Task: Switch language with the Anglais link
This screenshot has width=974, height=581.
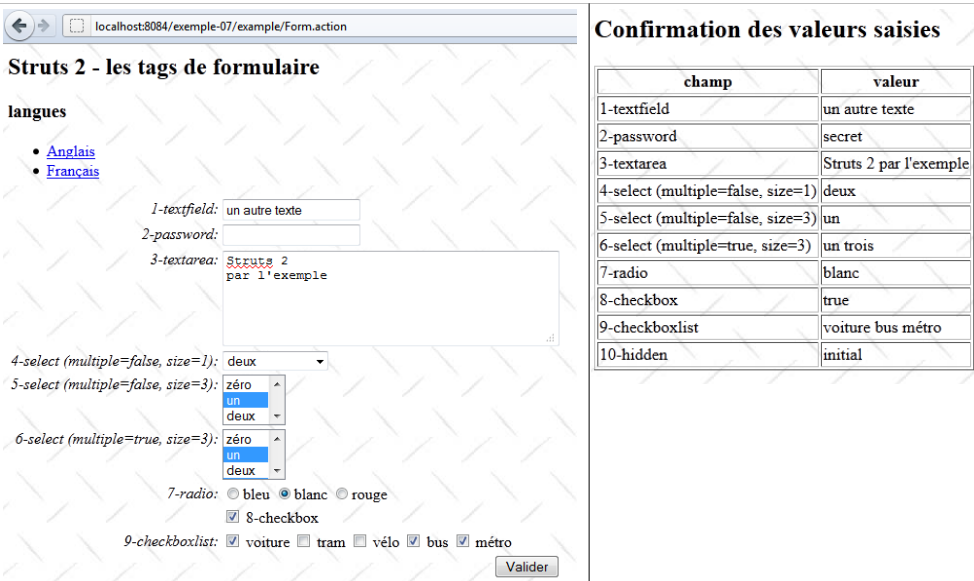Action: tap(70, 151)
